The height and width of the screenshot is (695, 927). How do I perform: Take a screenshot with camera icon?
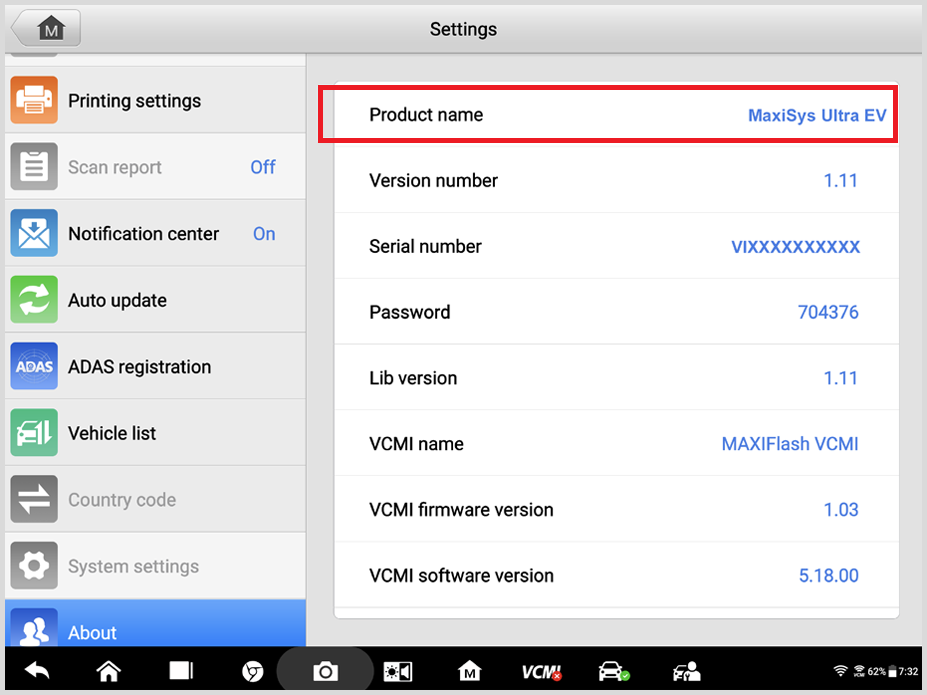click(x=325, y=672)
